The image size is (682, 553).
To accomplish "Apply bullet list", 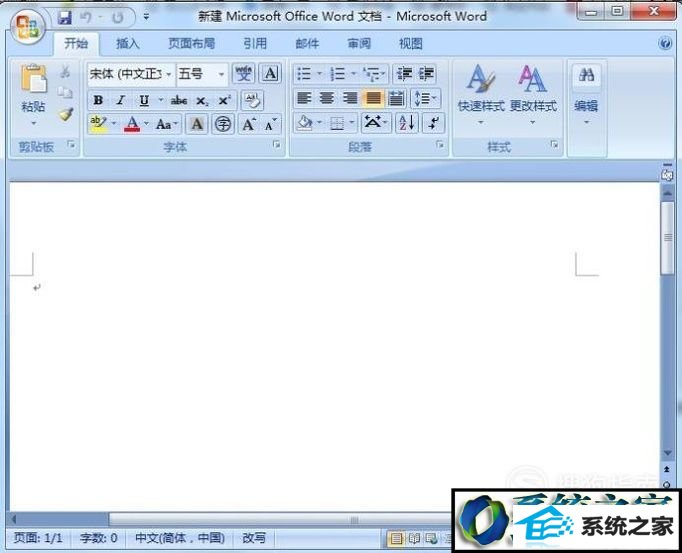I will pos(304,74).
